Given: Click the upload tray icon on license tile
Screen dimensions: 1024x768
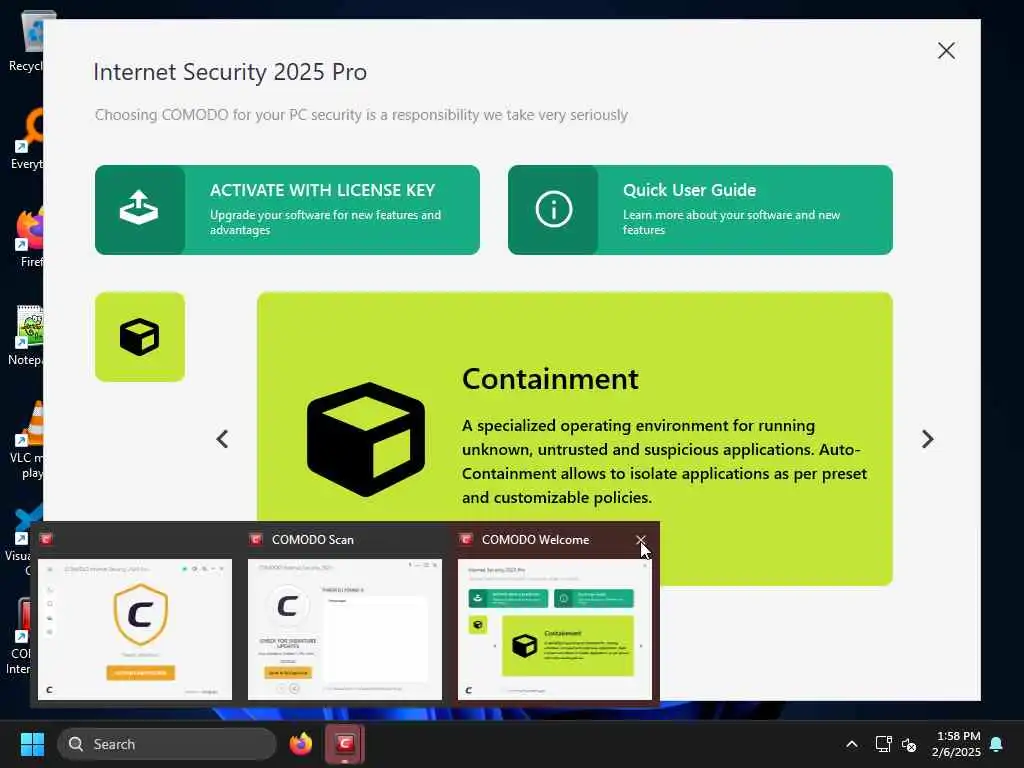Looking at the screenshot, I should tap(139, 208).
